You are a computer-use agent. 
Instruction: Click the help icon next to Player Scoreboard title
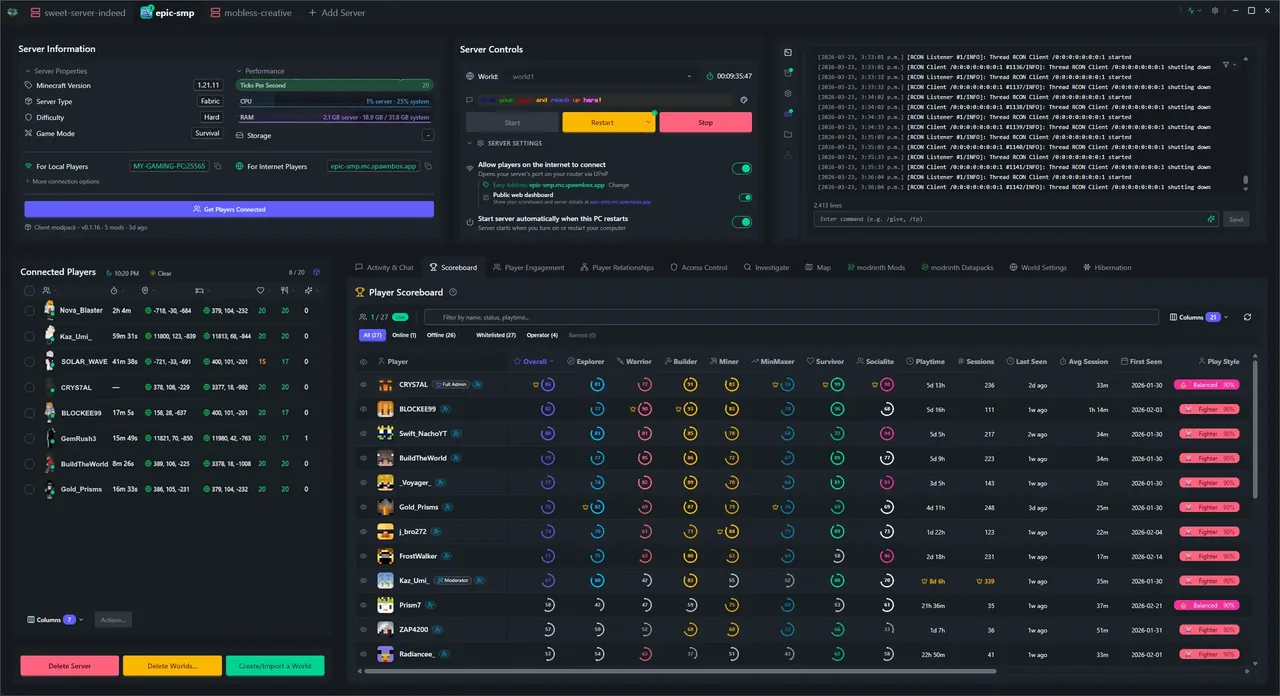pos(452,292)
